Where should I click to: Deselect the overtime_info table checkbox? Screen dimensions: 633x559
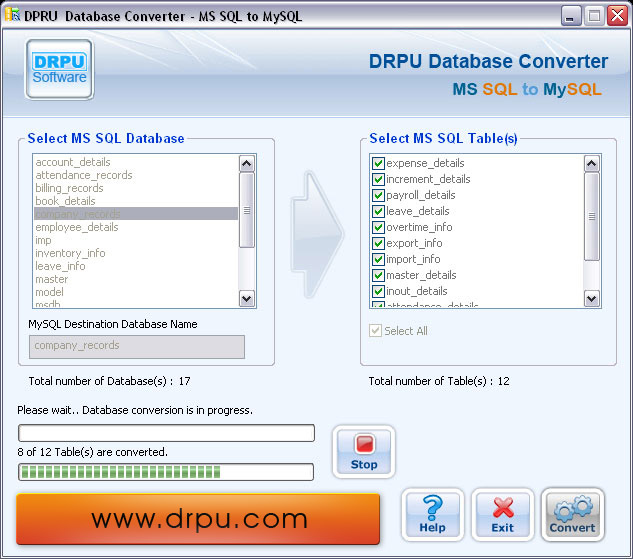point(378,227)
